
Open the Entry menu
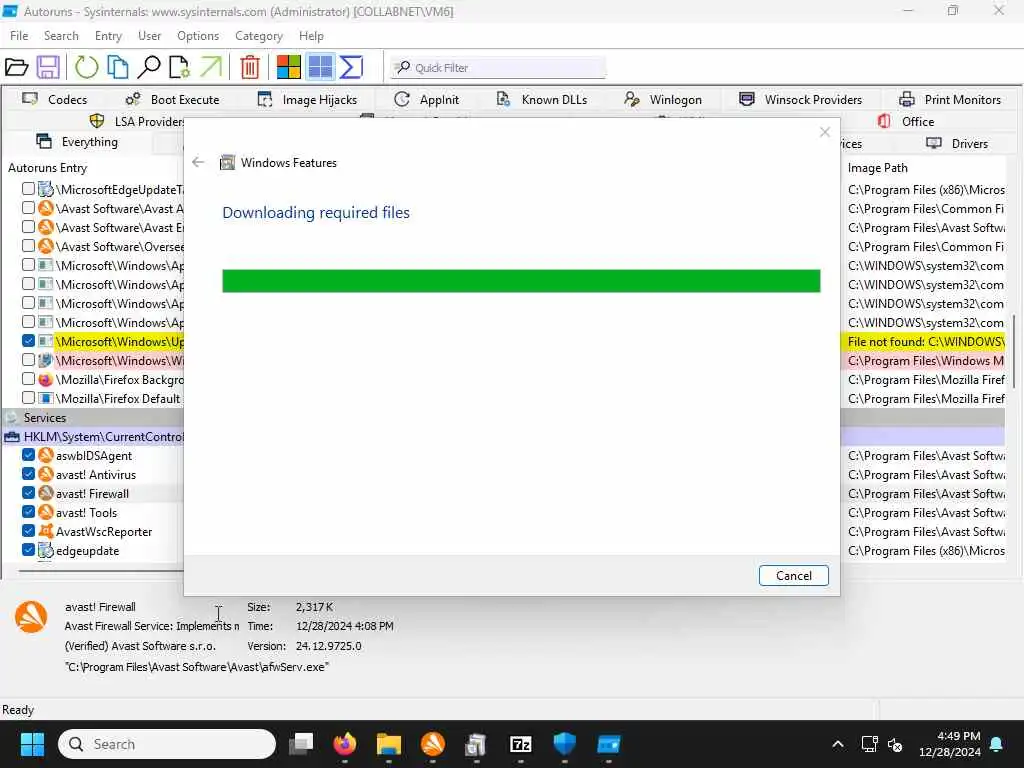point(108,36)
